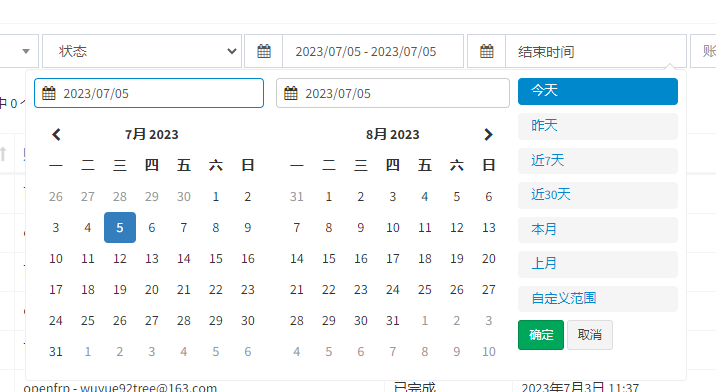Click calendar icon beside 2023/07/05 - 2023/07/05 range
The width and height of the screenshot is (716, 392).
263,51
